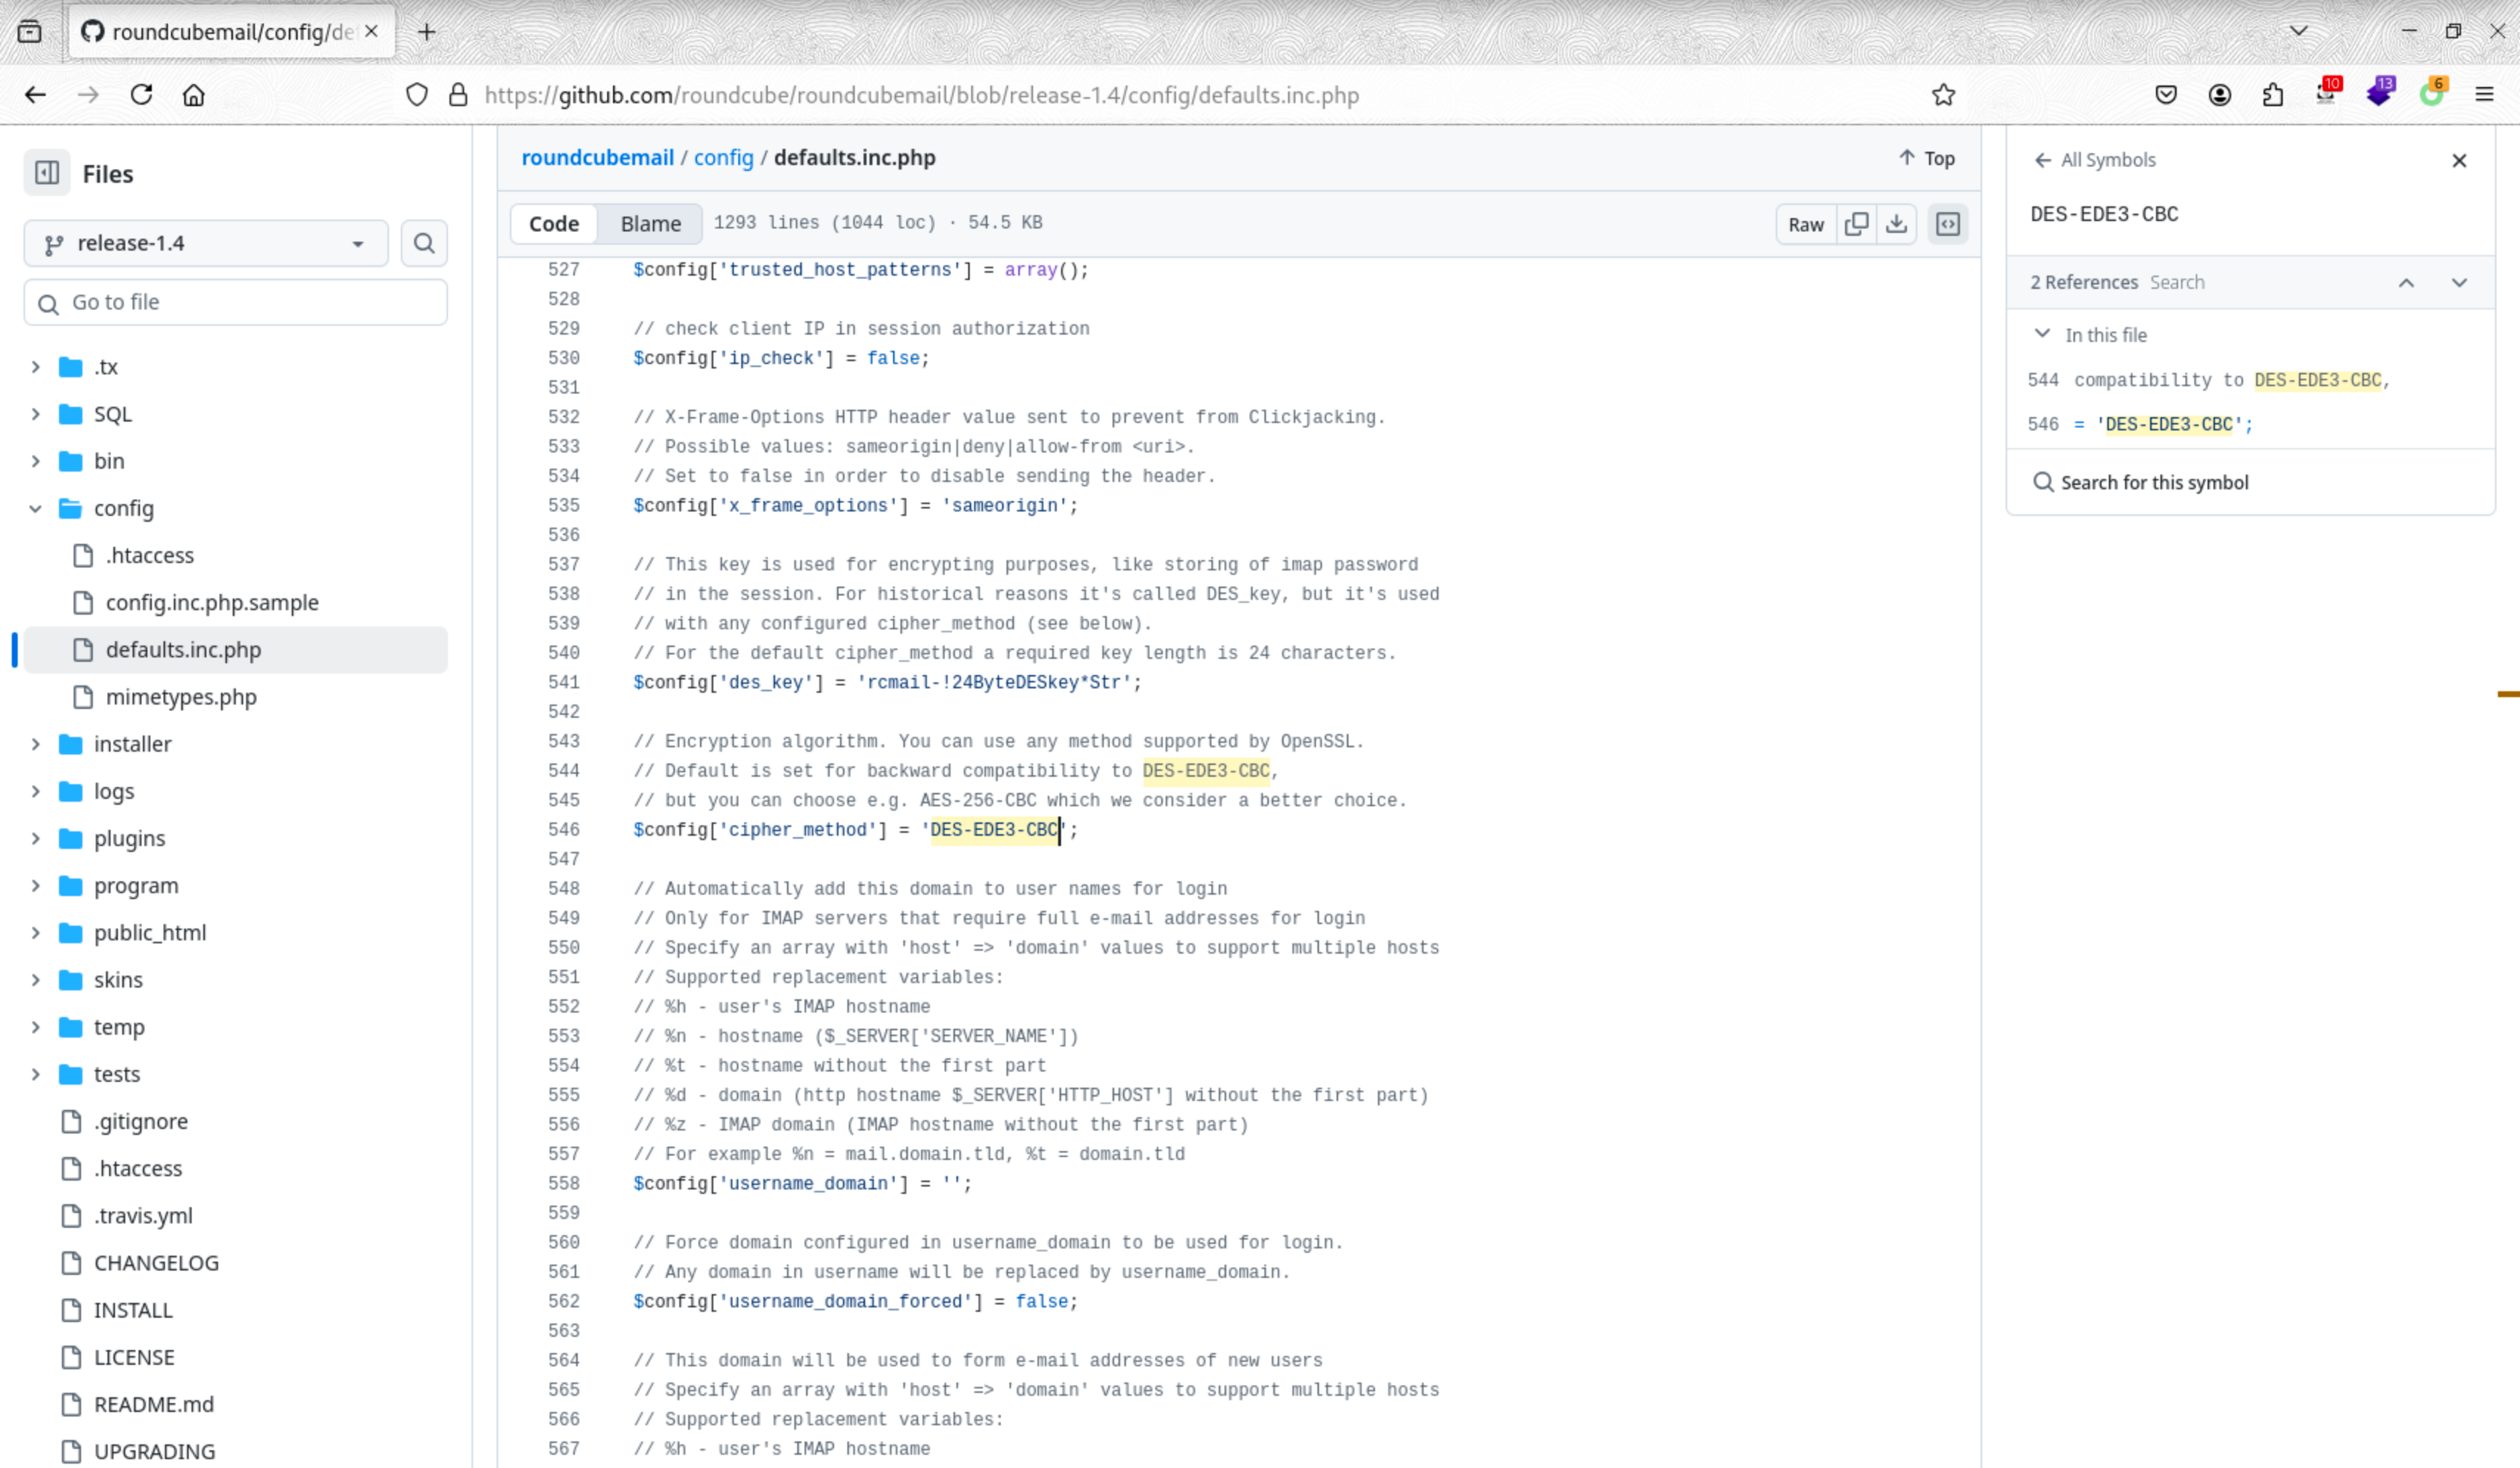This screenshot has width=2520, height=1468.
Task: Expand the program folder
Action: (x=36, y=885)
